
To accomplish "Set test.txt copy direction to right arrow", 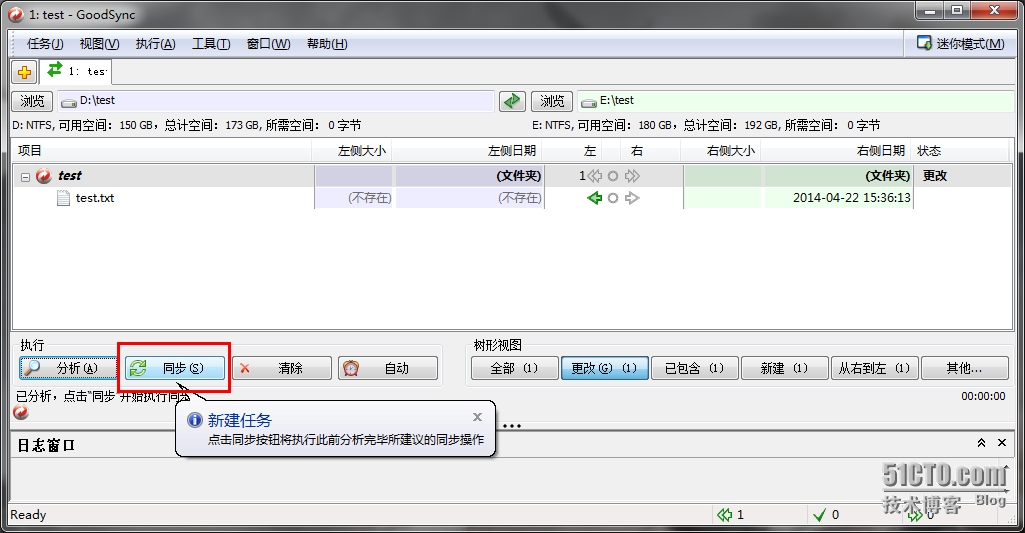I will pos(632,198).
